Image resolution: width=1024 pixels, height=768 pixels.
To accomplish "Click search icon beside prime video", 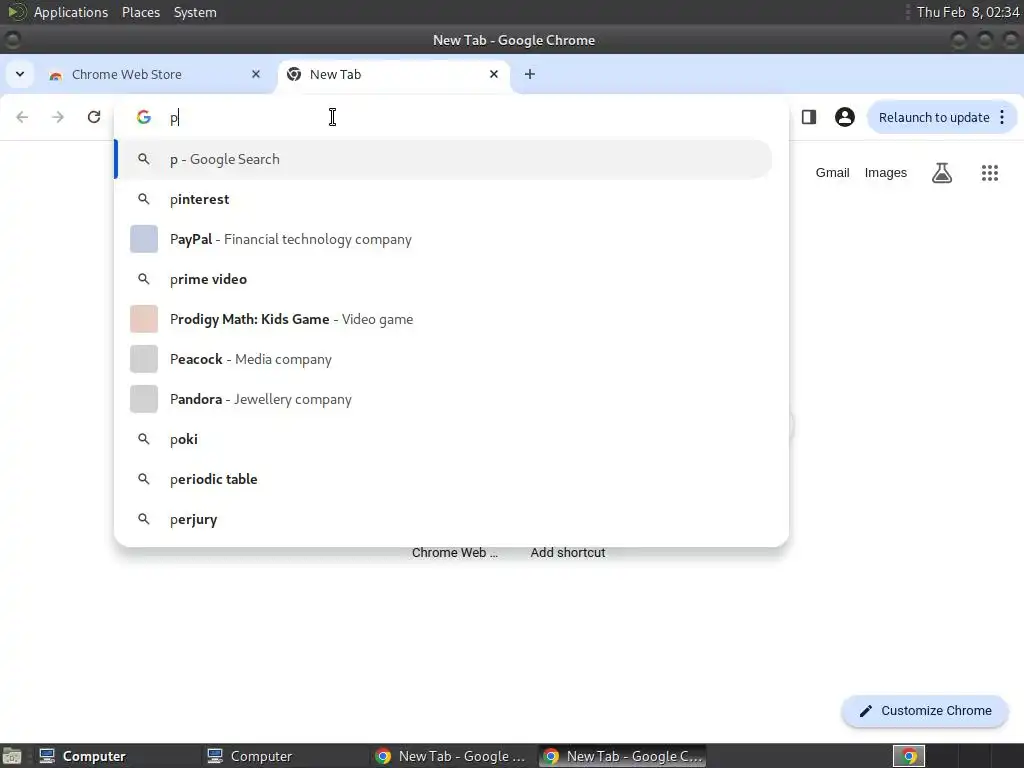I will point(144,279).
